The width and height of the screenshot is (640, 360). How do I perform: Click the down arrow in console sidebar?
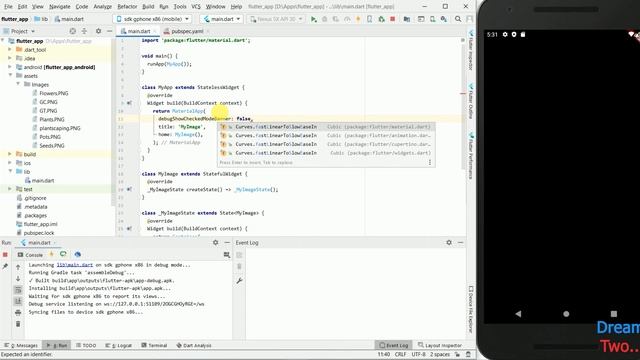pyautogui.click(x=18, y=279)
